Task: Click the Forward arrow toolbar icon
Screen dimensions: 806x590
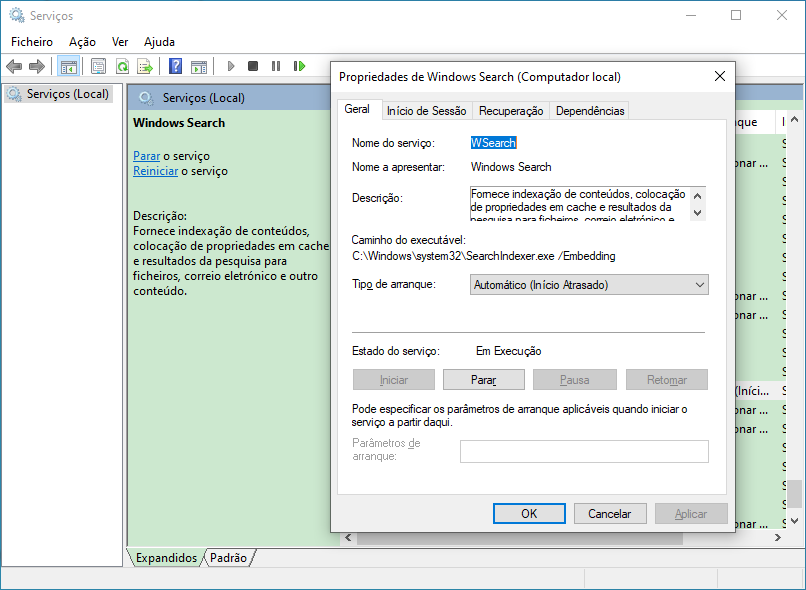Action: click(36, 66)
